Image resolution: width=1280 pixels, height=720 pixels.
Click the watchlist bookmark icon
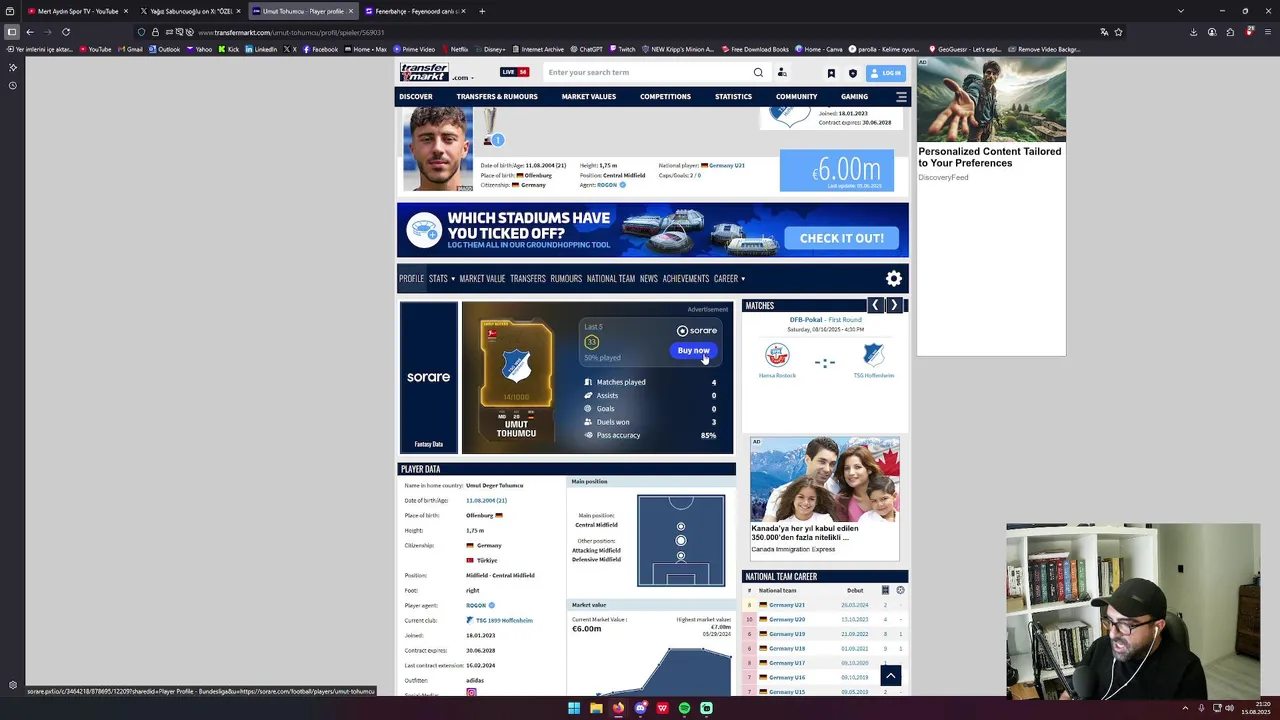tap(831, 73)
